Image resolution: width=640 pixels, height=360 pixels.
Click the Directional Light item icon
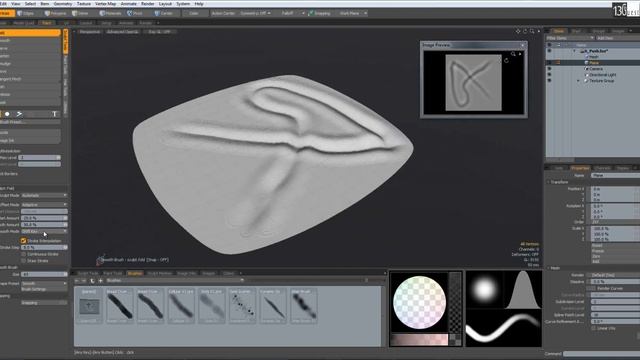point(587,75)
